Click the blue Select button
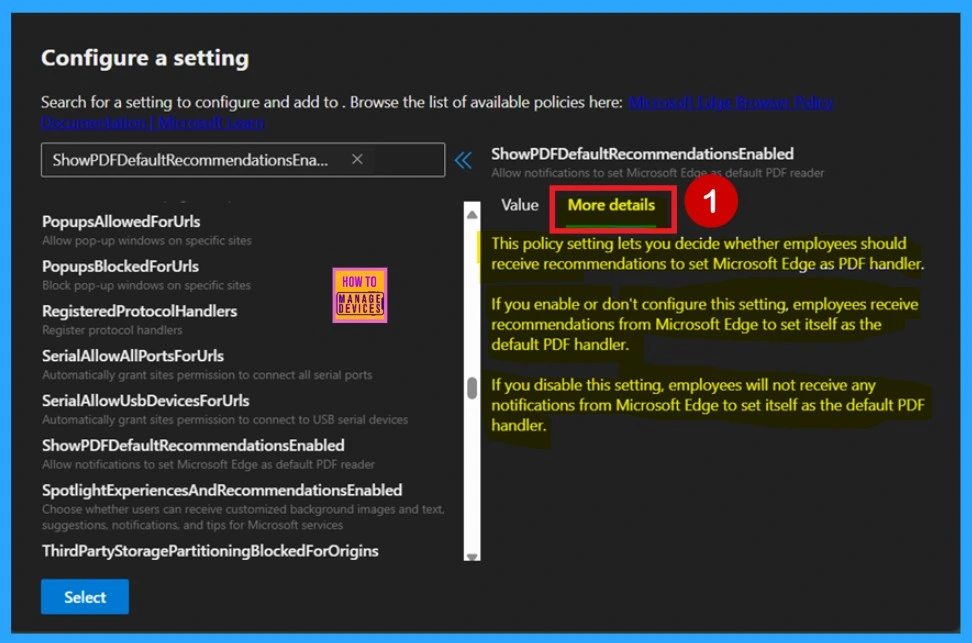Viewport: 972px width, 643px height. coord(85,596)
